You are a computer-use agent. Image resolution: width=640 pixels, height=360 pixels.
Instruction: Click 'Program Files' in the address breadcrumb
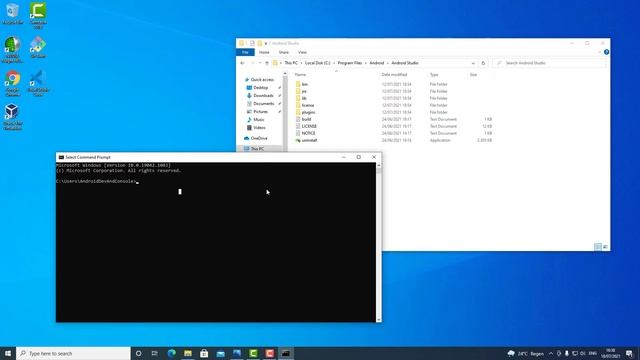pyautogui.click(x=350, y=63)
